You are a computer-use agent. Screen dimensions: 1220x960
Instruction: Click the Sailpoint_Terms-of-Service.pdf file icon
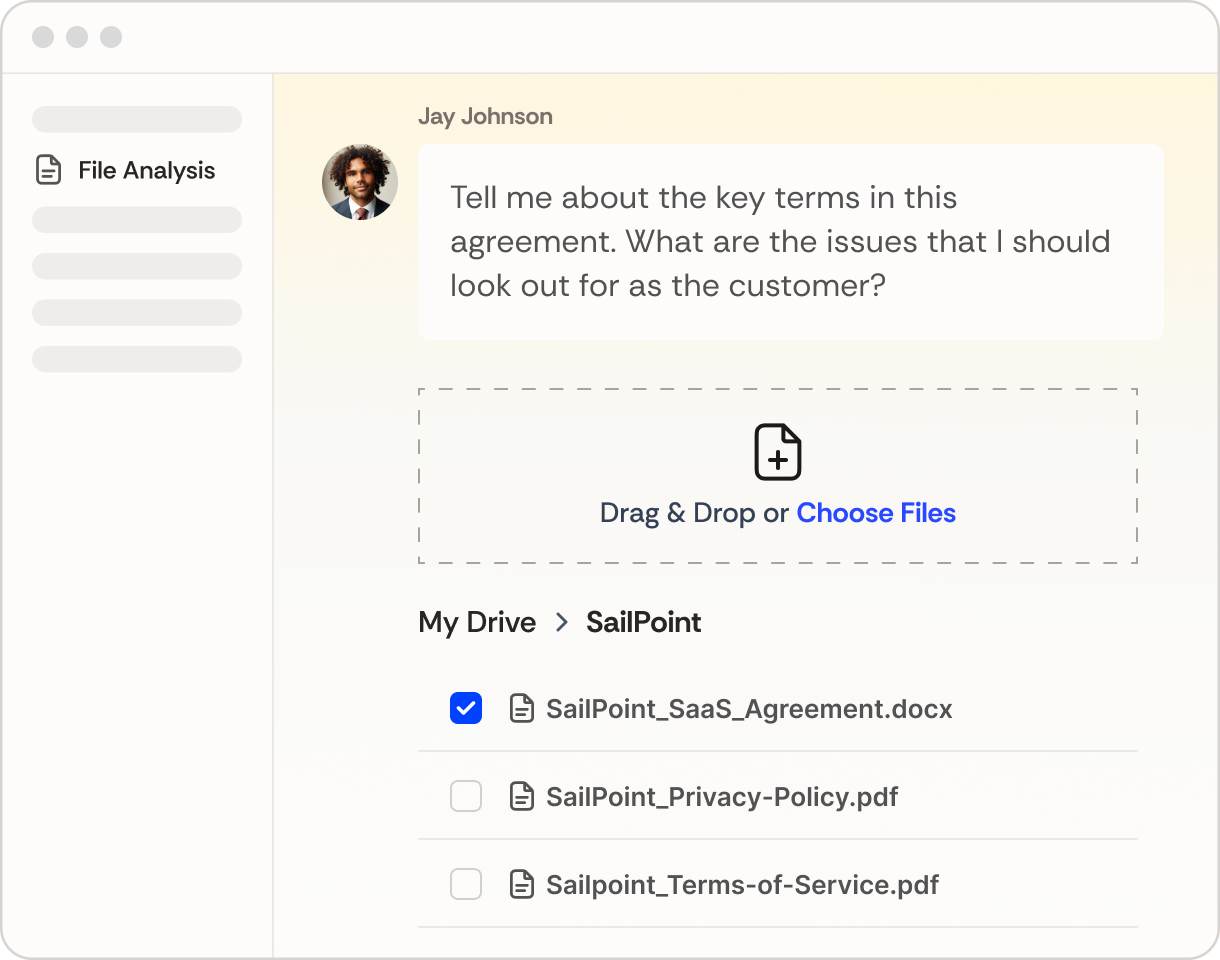pyautogui.click(x=521, y=885)
